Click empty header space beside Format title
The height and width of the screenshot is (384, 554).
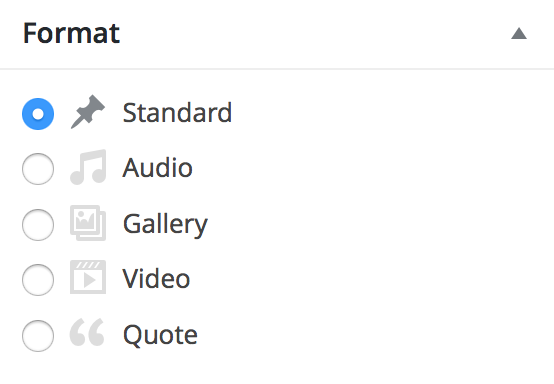314,34
